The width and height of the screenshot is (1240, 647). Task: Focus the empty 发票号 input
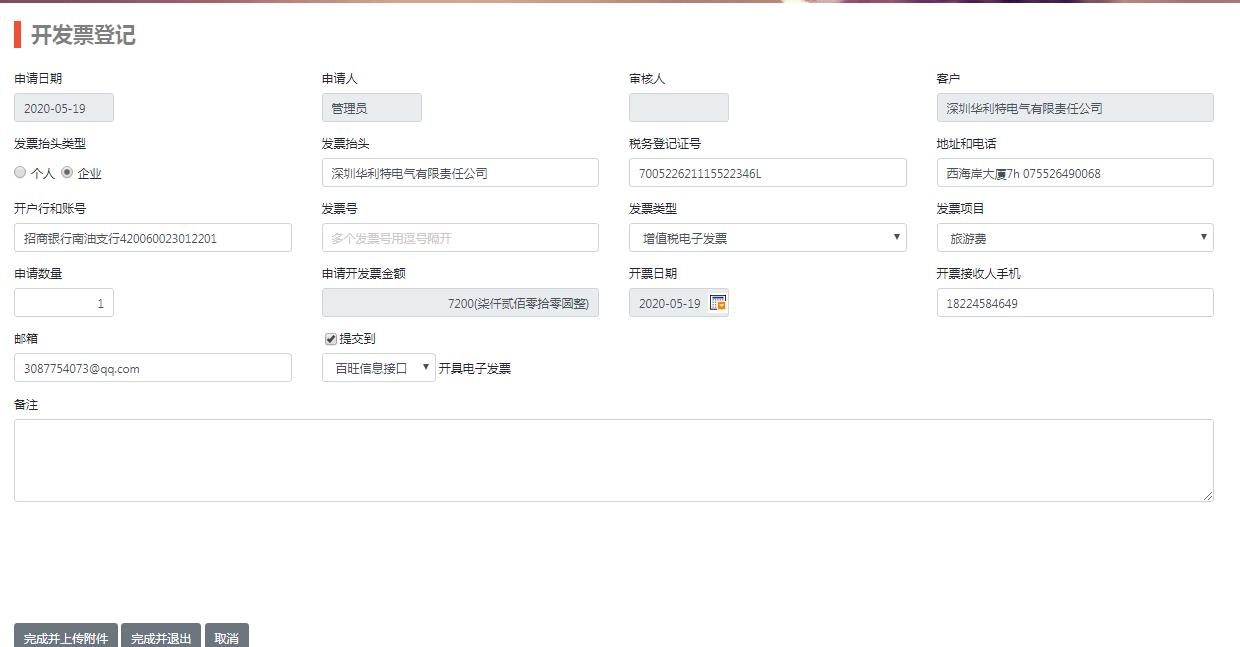coord(460,238)
